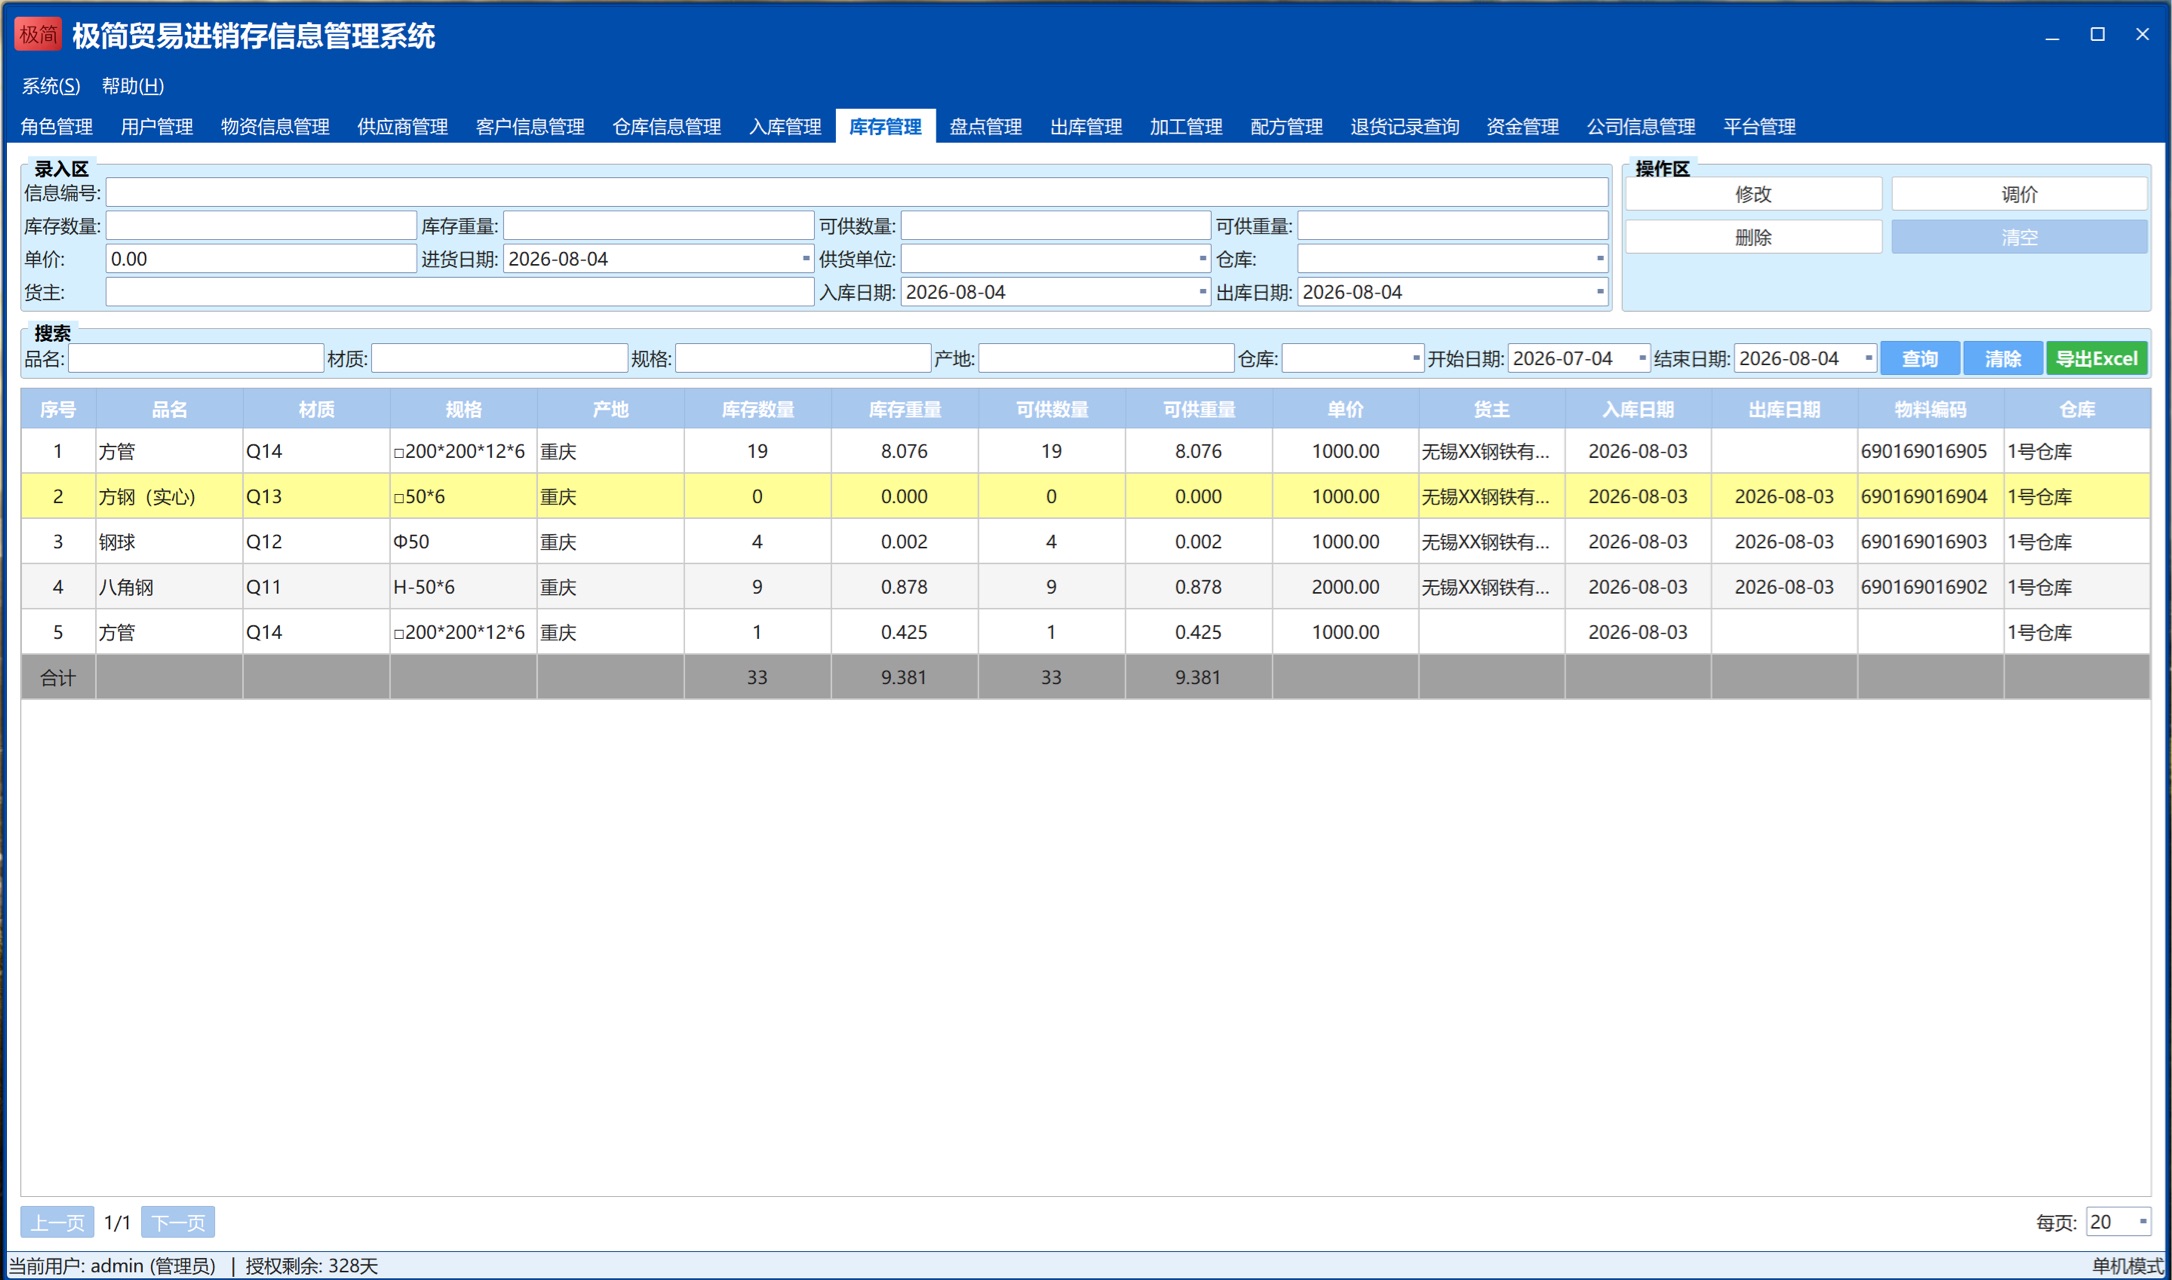Switch to the 角色管理 tab
This screenshot has height=1280, width=2172.
(x=57, y=127)
